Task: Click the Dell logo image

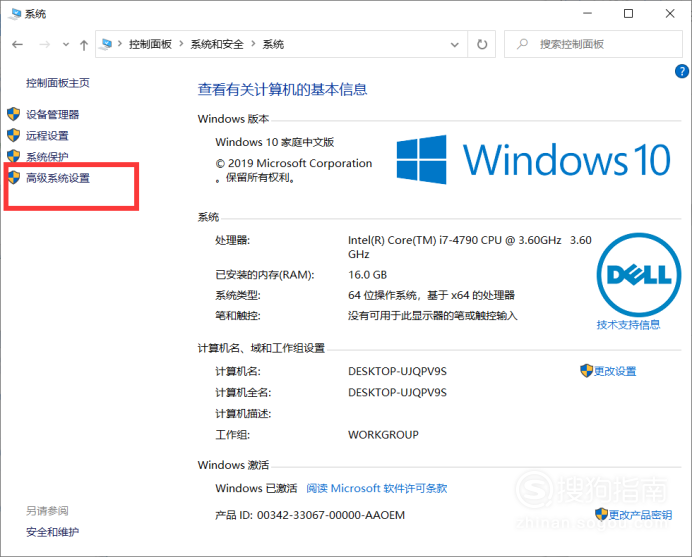Action: point(639,275)
